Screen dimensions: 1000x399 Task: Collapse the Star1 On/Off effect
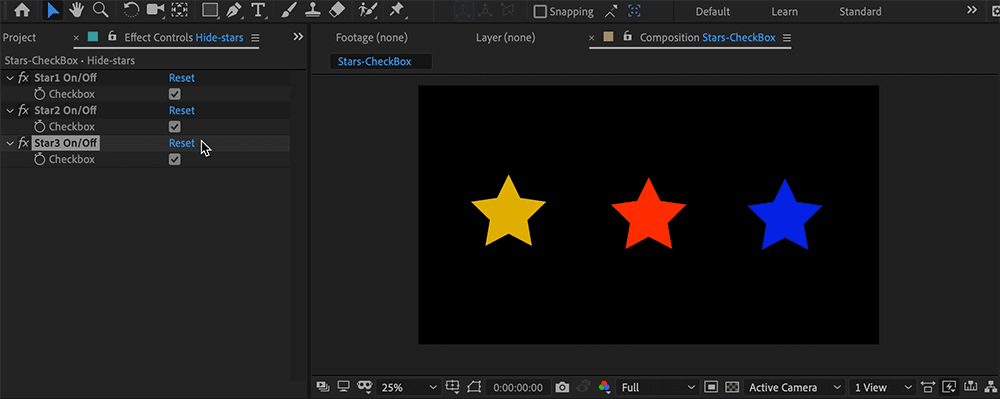click(x=10, y=78)
